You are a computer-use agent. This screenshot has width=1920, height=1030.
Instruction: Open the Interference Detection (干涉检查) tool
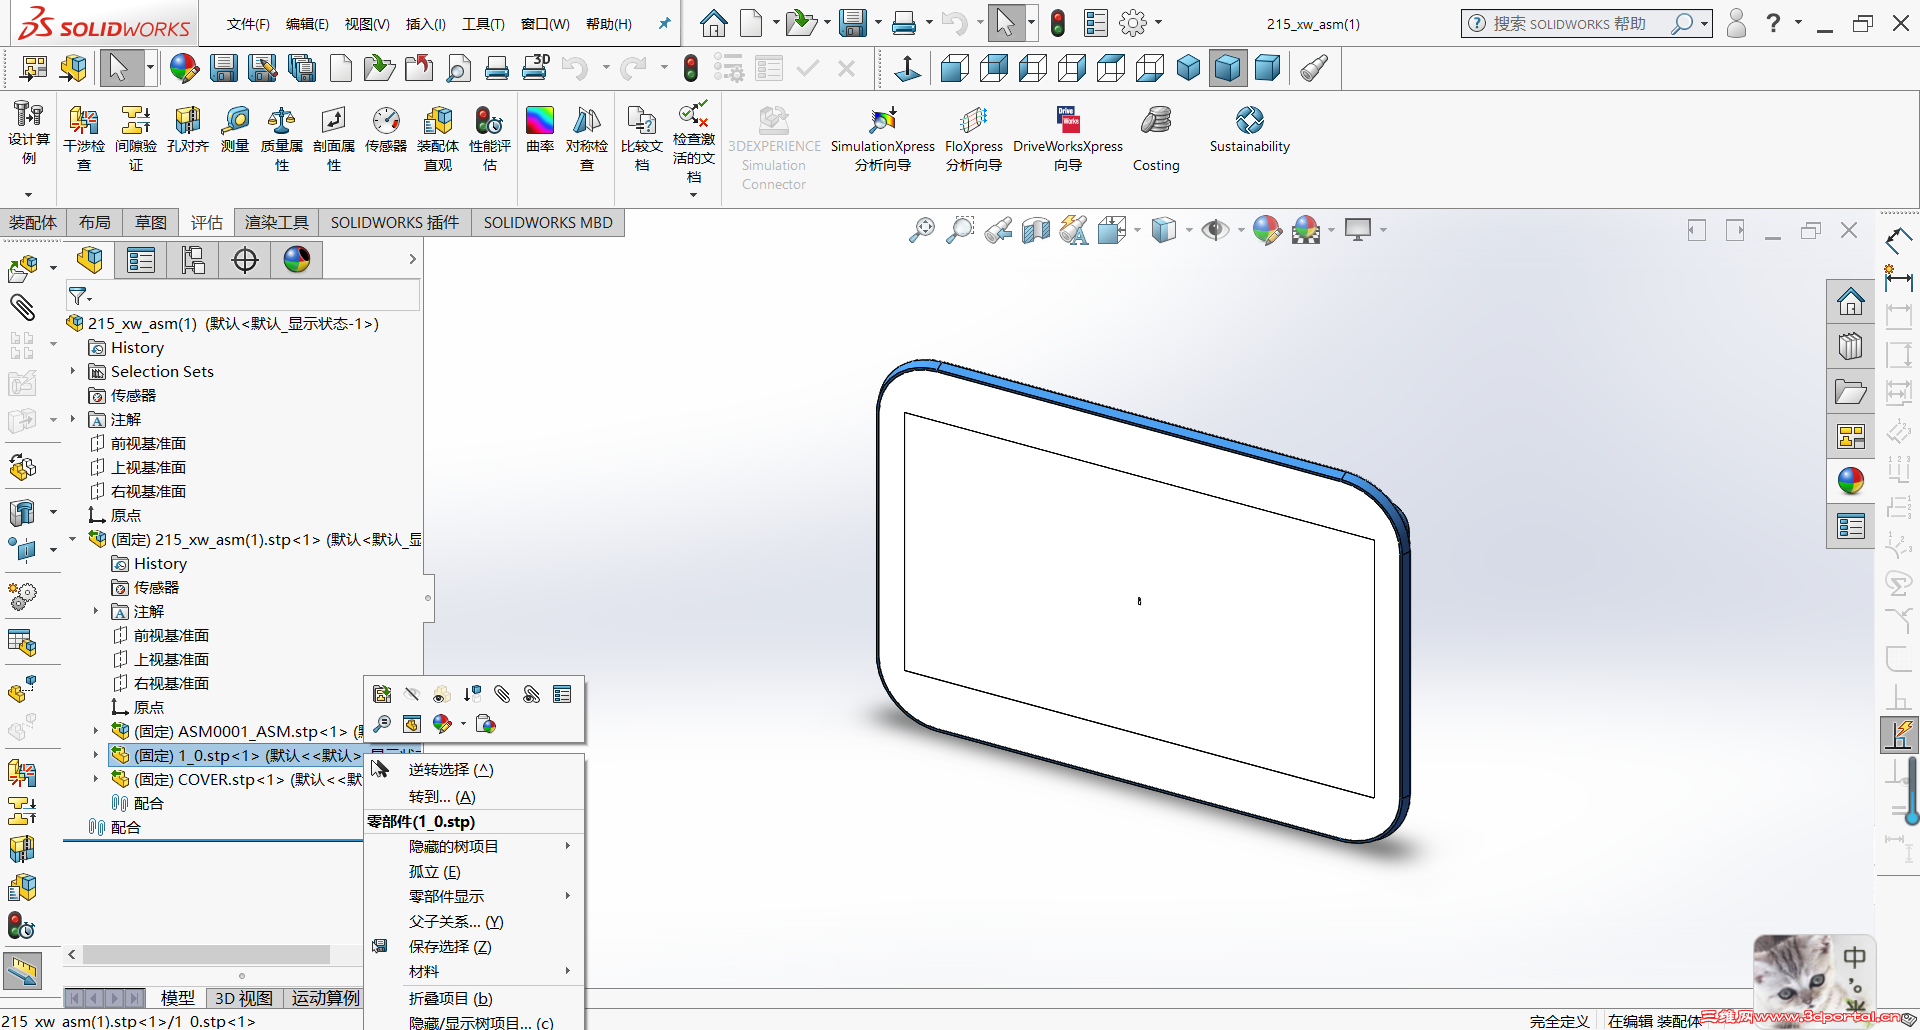[x=84, y=138]
